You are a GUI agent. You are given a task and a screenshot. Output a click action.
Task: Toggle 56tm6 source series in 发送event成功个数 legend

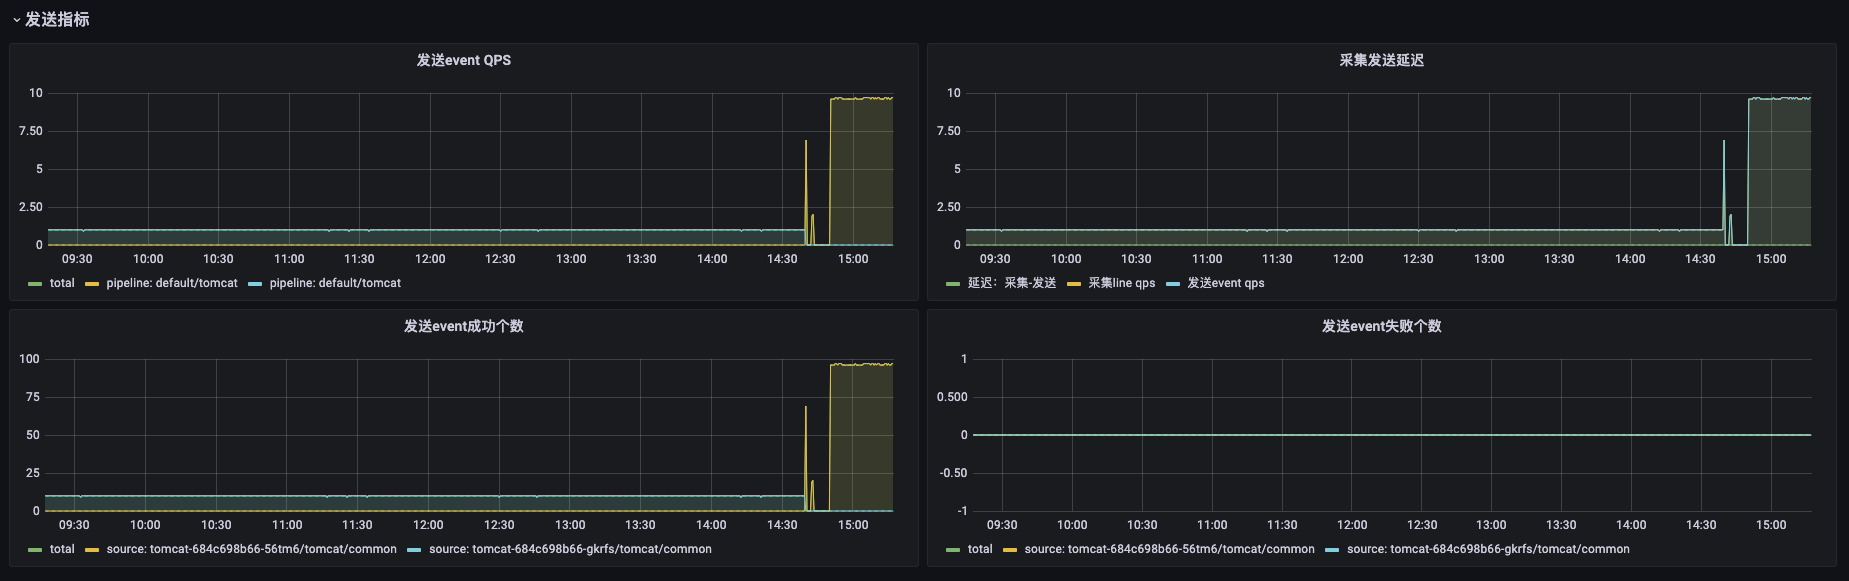[x=251, y=549]
